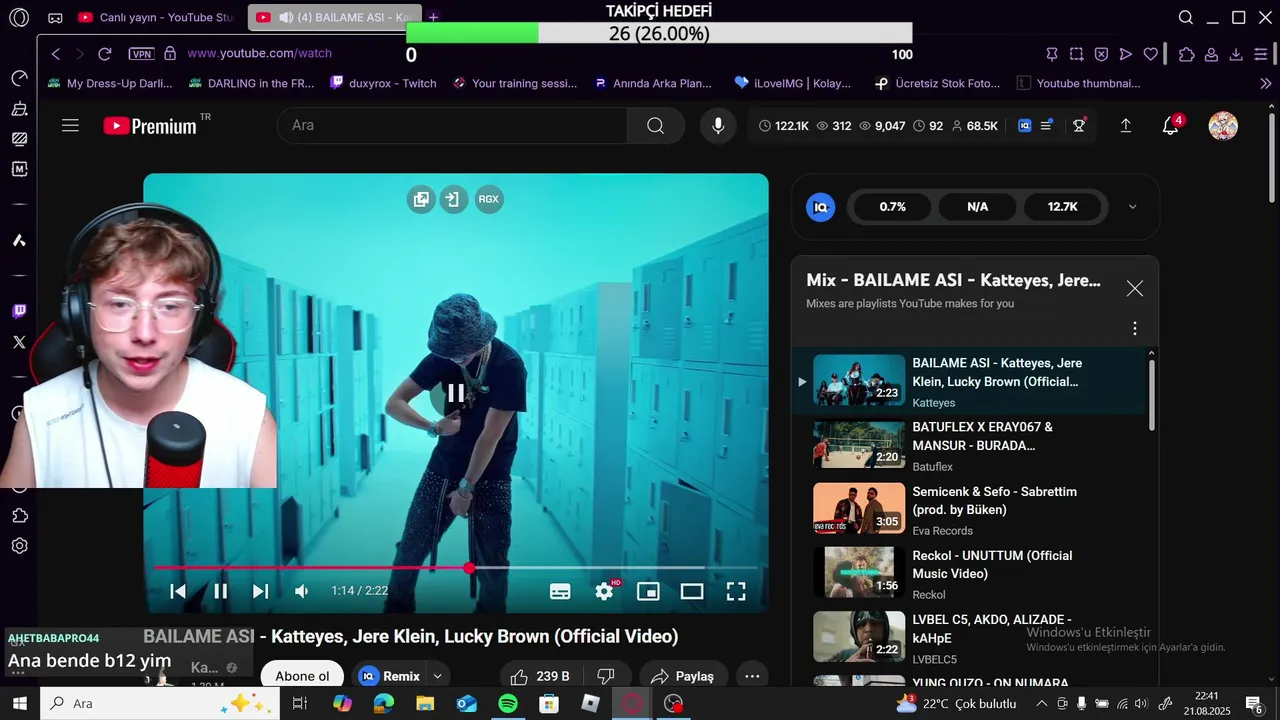Image resolution: width=1280 pixels, height=720 pixels.
Task: Start voice search microphone
Action: [718, 125]
